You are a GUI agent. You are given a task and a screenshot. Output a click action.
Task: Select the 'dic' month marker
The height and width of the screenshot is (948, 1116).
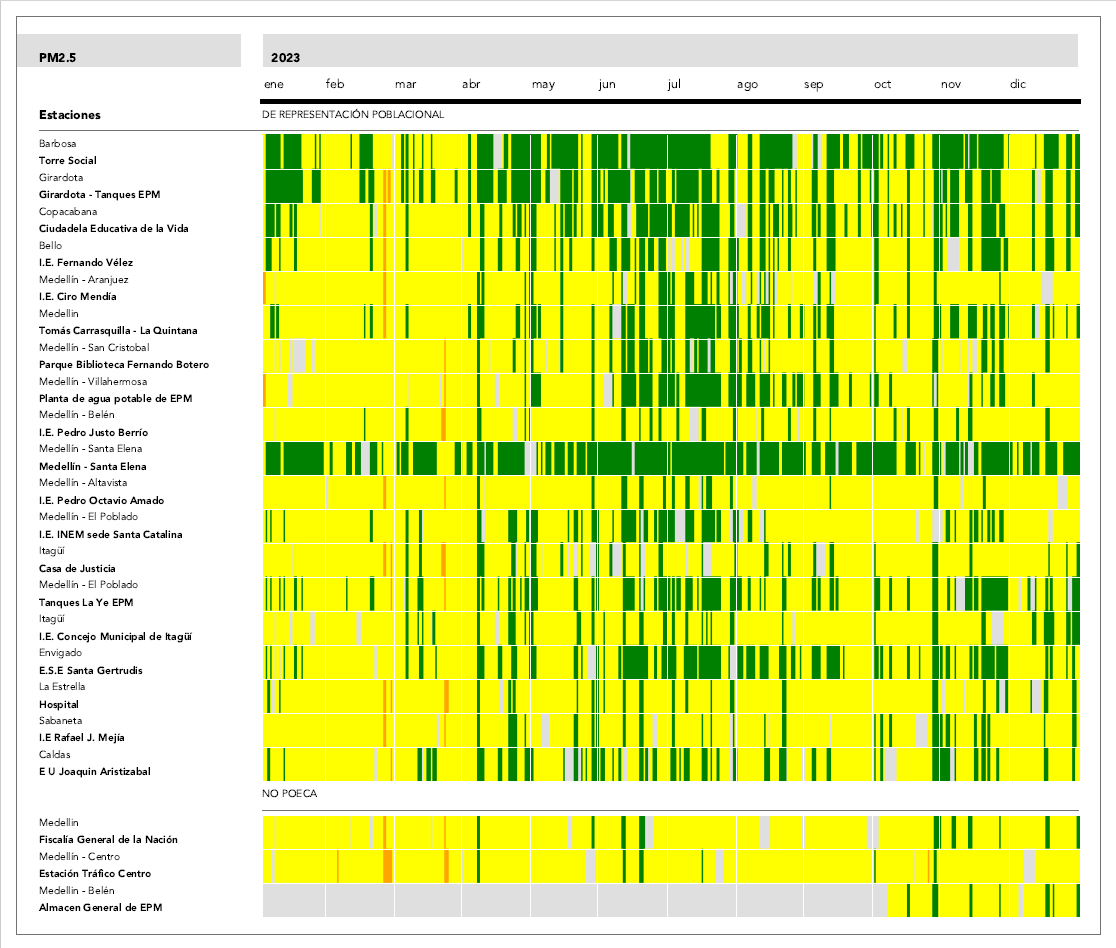(1017, 85)
